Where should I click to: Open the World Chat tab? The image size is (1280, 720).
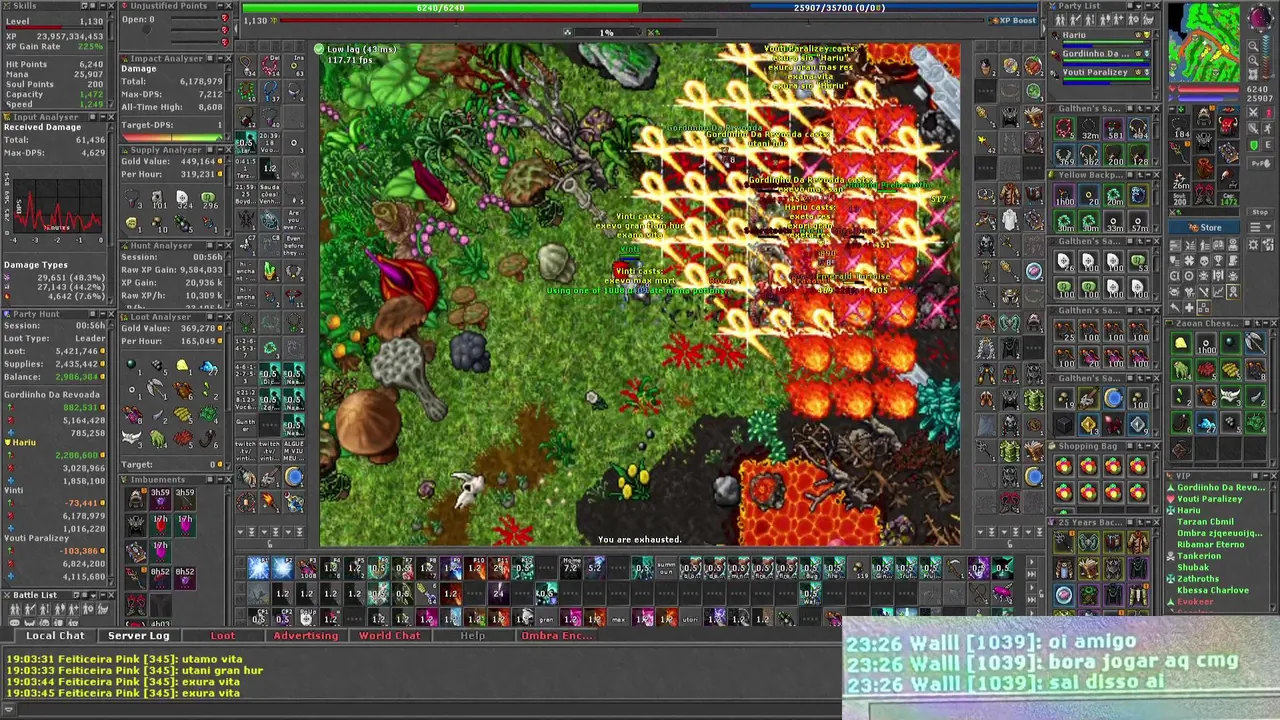(390, 636)
